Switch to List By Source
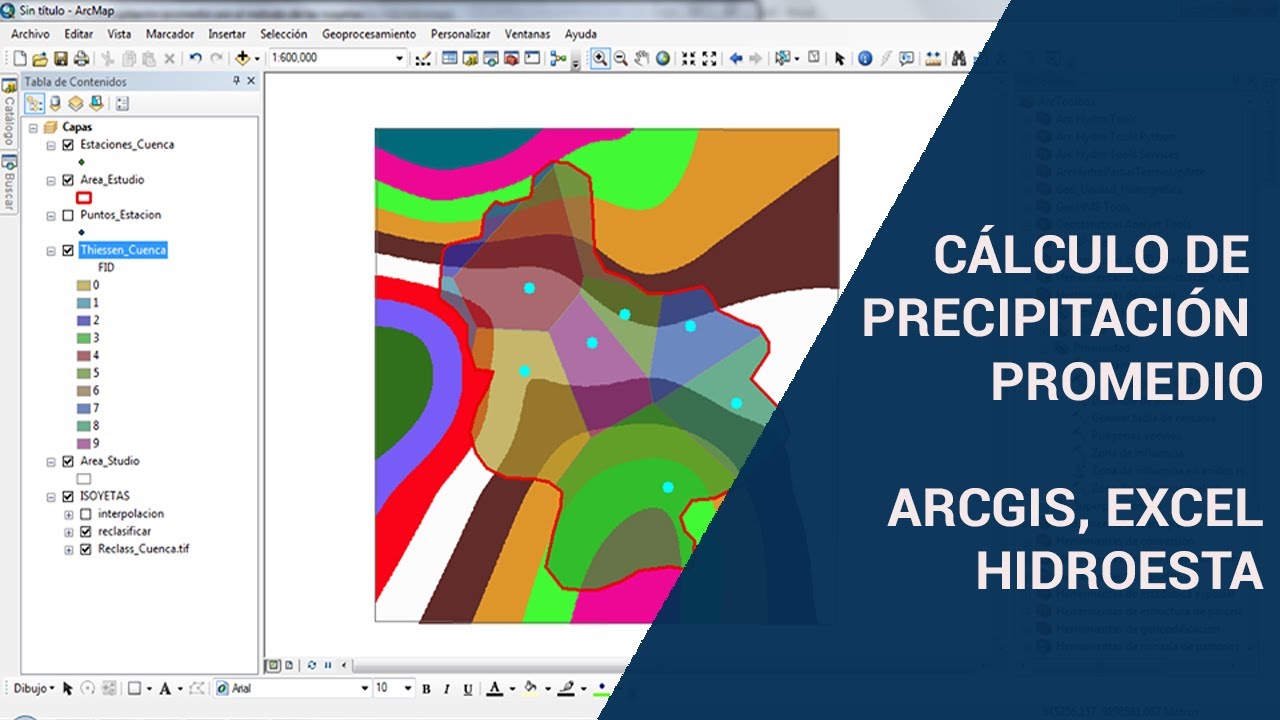The width and height of the screenshot is (1280, 720). [x=55, y=103]
